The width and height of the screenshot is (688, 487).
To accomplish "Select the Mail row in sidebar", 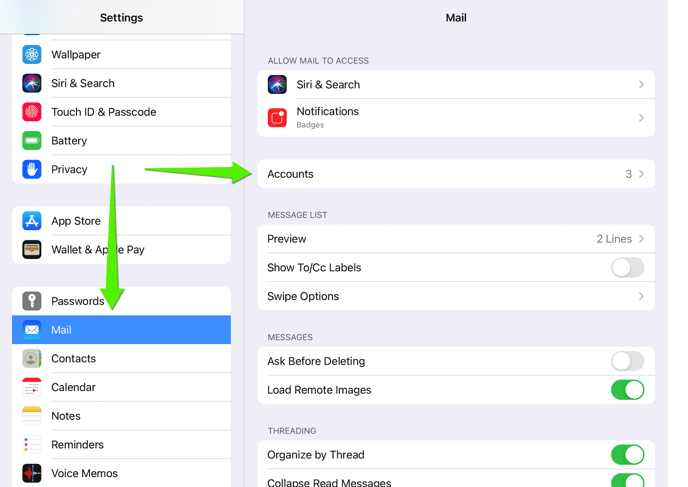I will tap(122, 329).
